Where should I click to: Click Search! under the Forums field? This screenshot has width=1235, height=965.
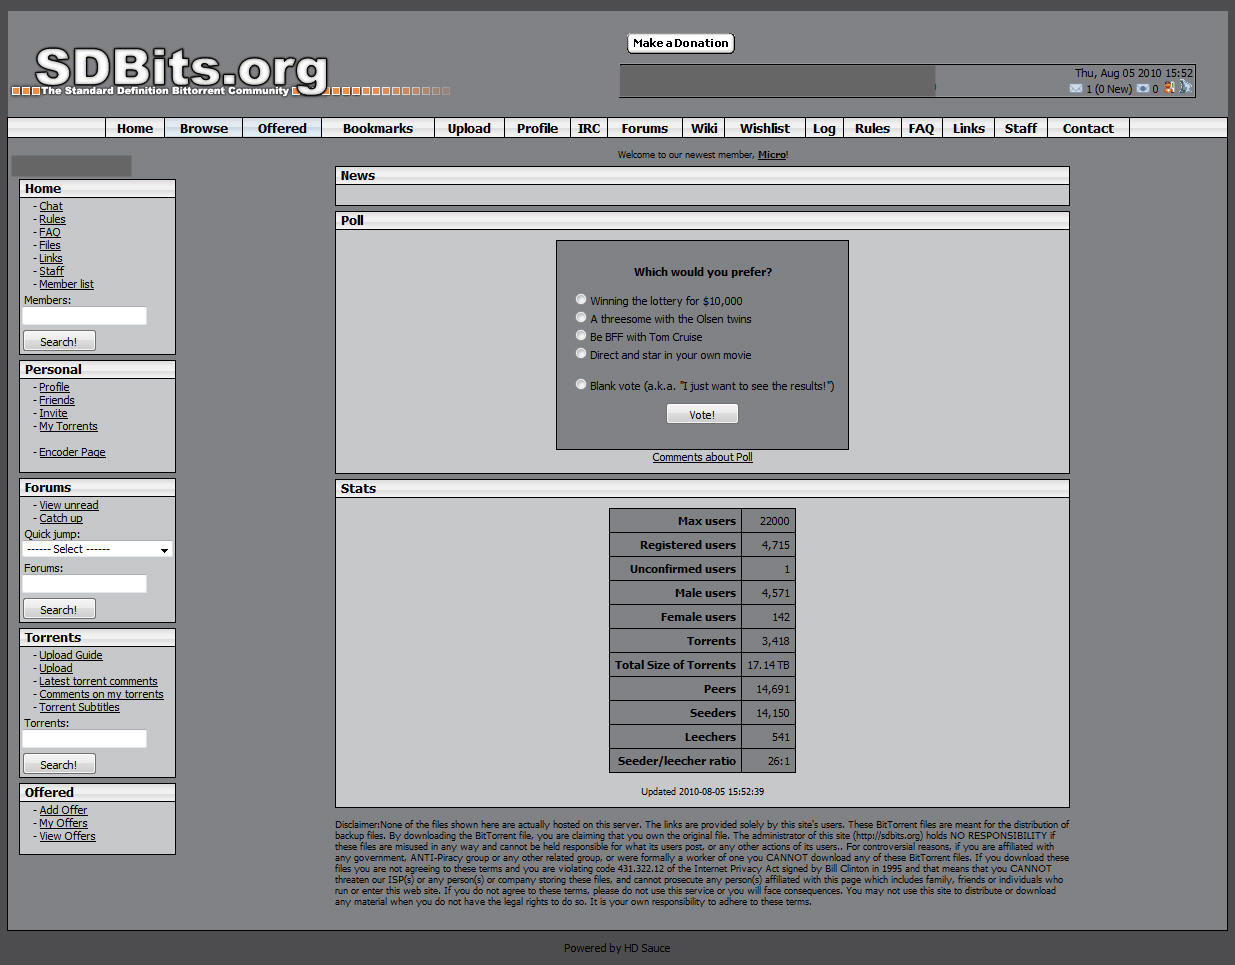(x=59, y=609)
